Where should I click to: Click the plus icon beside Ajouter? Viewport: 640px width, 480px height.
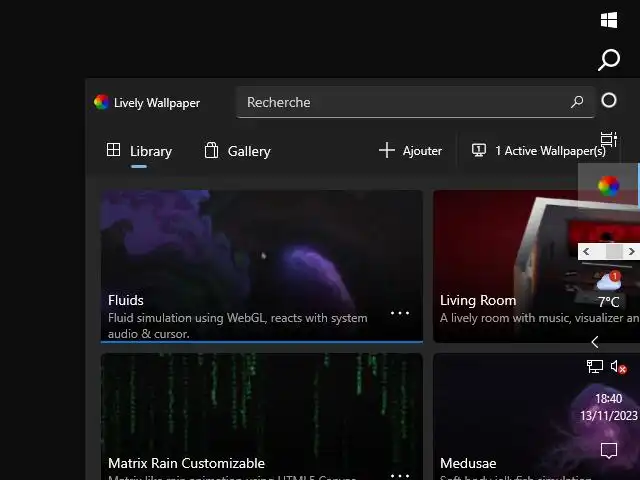point(386,150)
